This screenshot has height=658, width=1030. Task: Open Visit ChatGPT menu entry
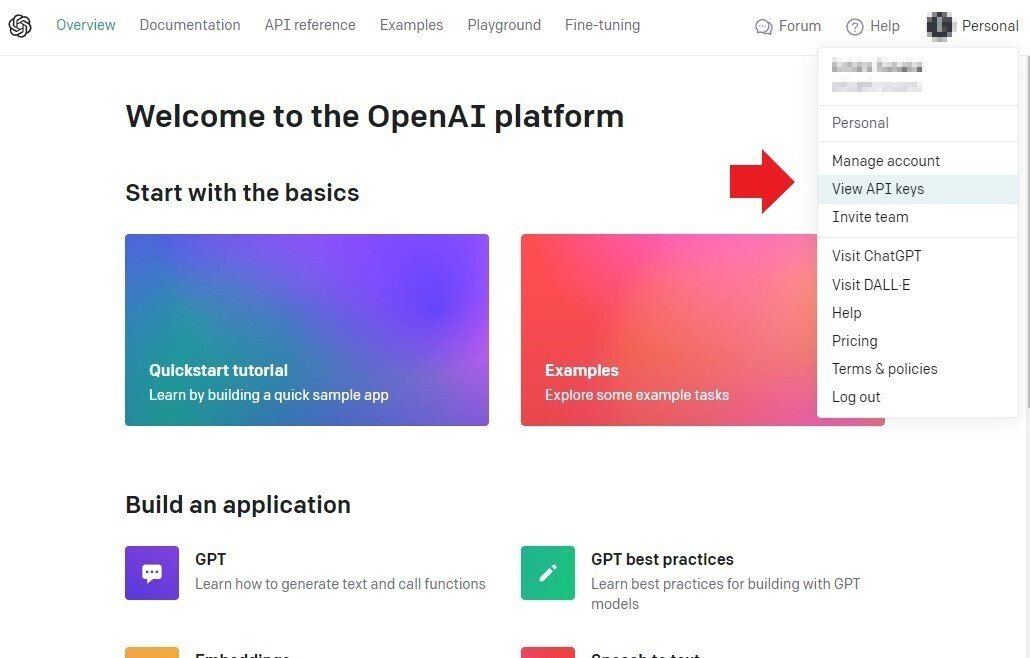pos(918,256)
